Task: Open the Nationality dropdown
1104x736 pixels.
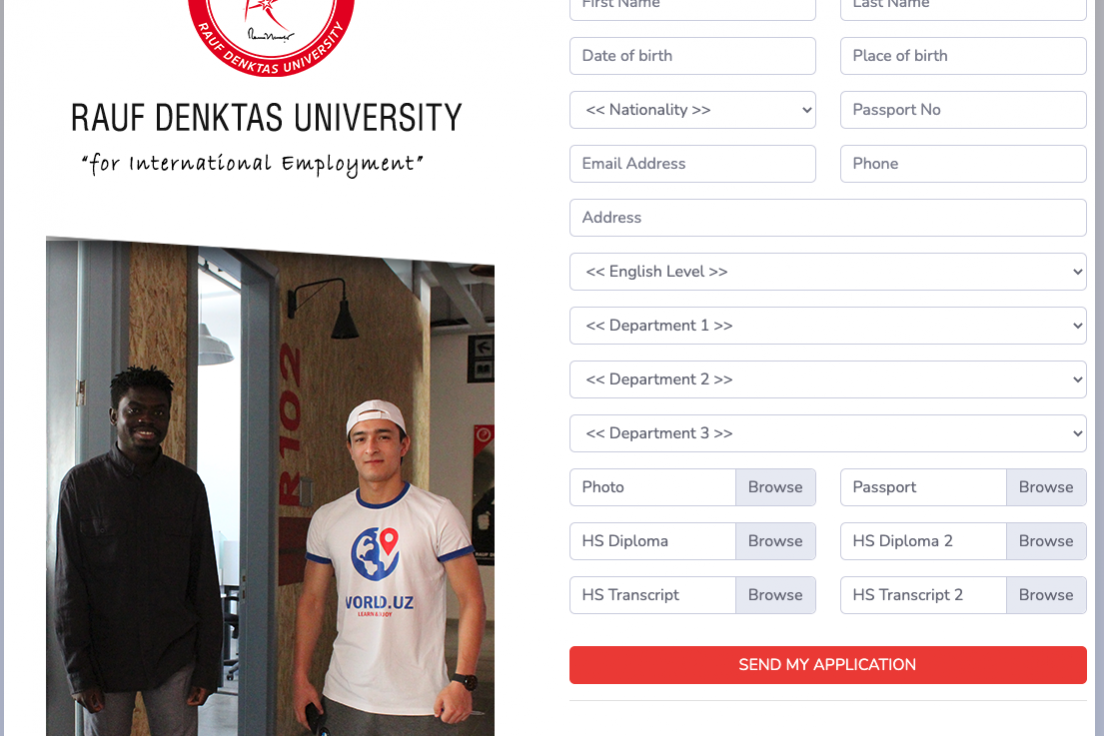Action: click(x=692, y=110)
